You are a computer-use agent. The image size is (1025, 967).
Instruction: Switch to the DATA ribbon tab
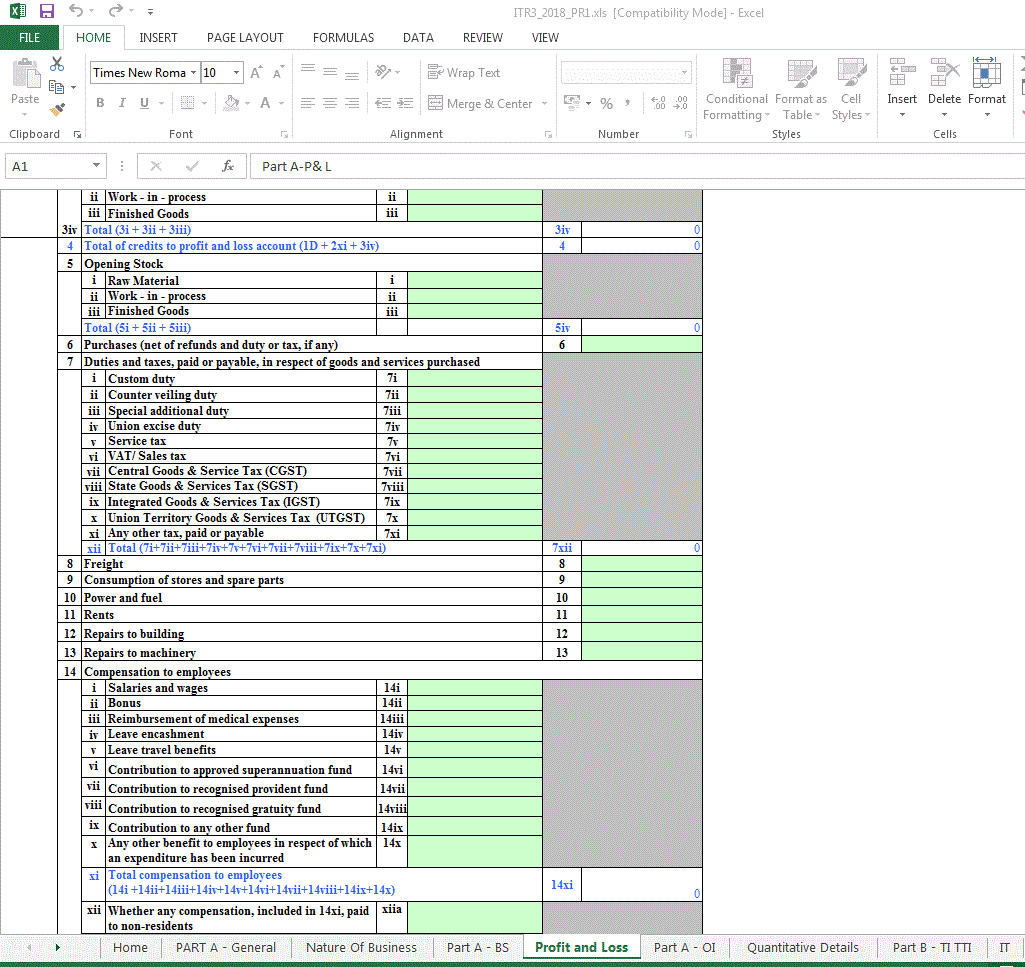pos(418,37)
